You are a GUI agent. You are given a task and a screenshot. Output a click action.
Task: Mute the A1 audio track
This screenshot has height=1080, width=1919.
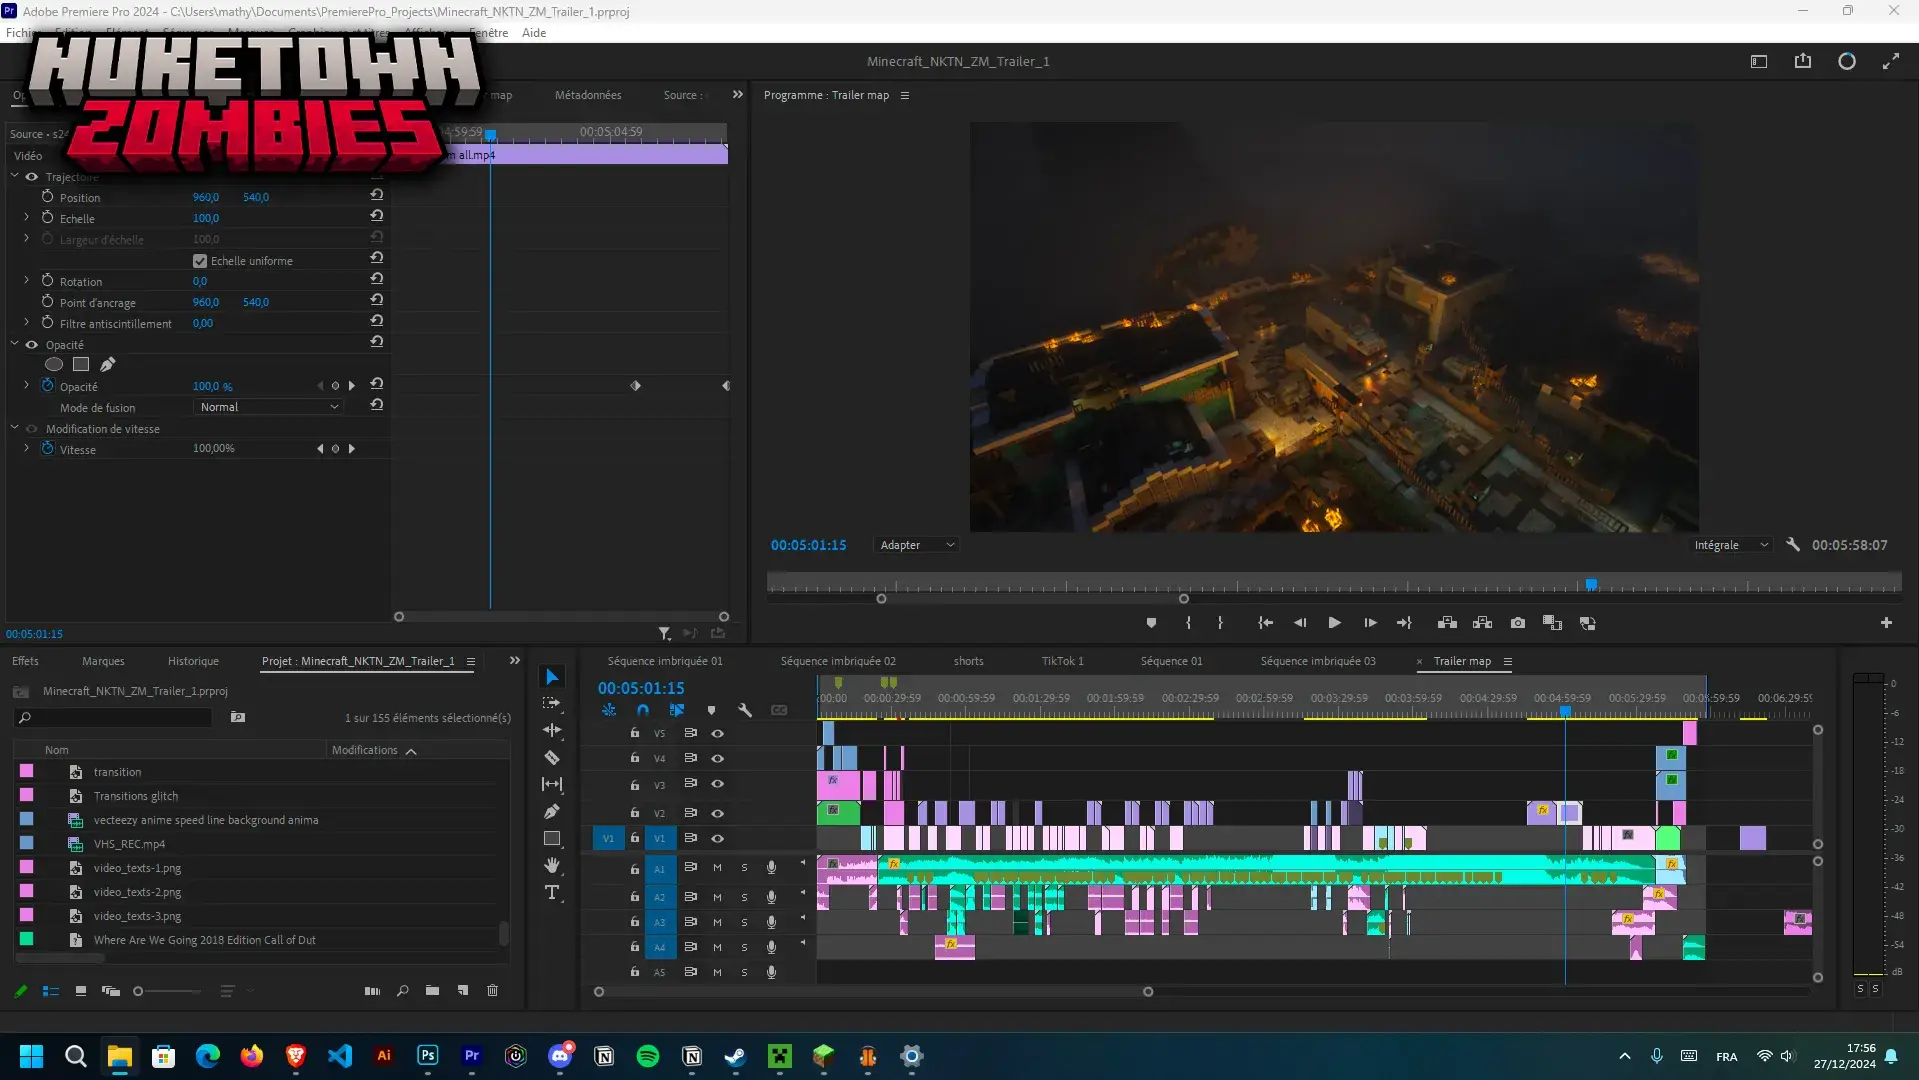(717, 868)
